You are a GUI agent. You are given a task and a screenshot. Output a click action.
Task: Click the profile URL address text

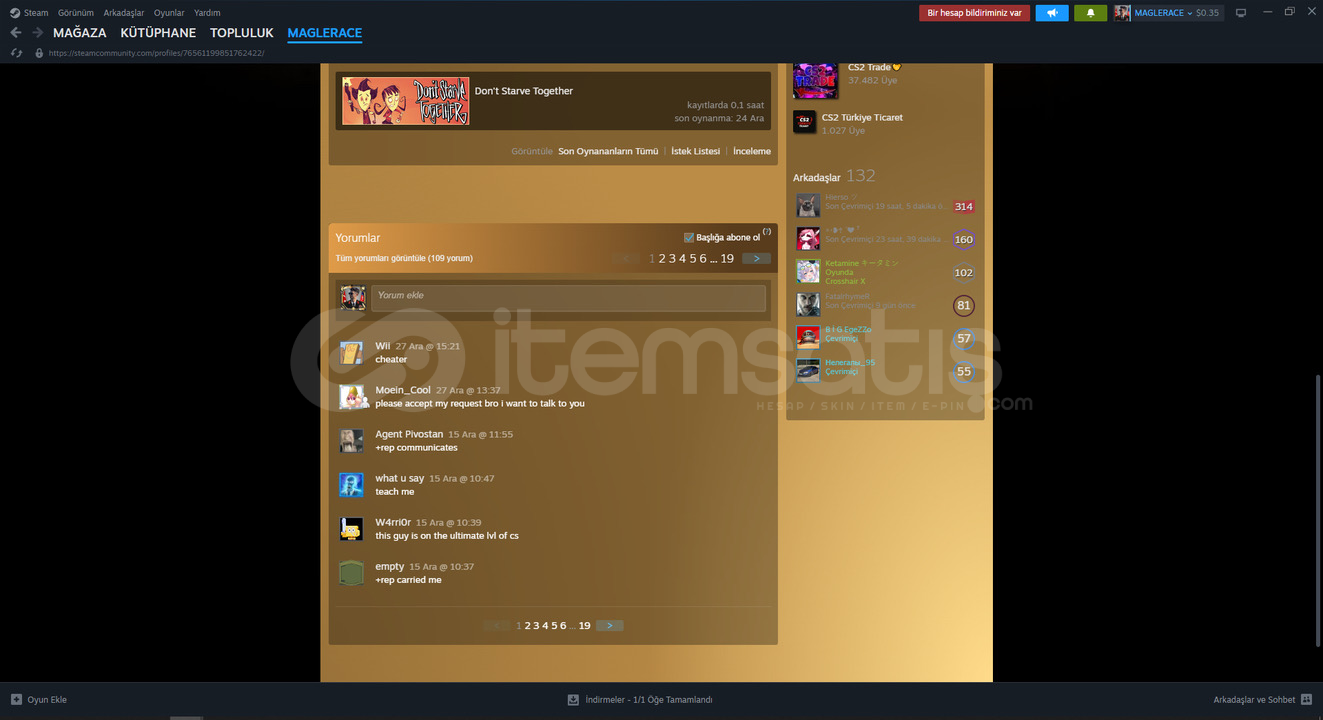[157, 52]
